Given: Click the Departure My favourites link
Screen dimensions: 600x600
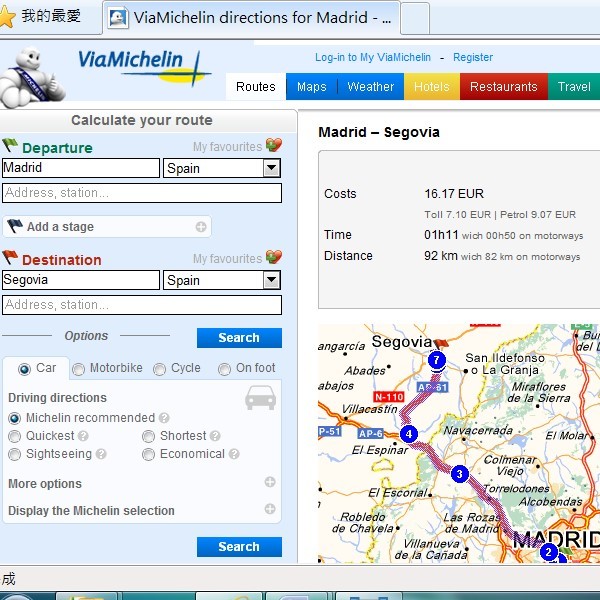Looking at the screenshot, I should 227,147.
